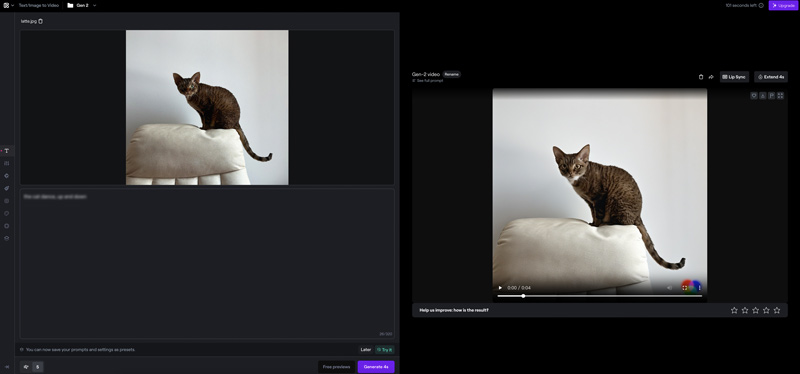Delete the uploaded latte.jpg image

[x=41, y=21]
